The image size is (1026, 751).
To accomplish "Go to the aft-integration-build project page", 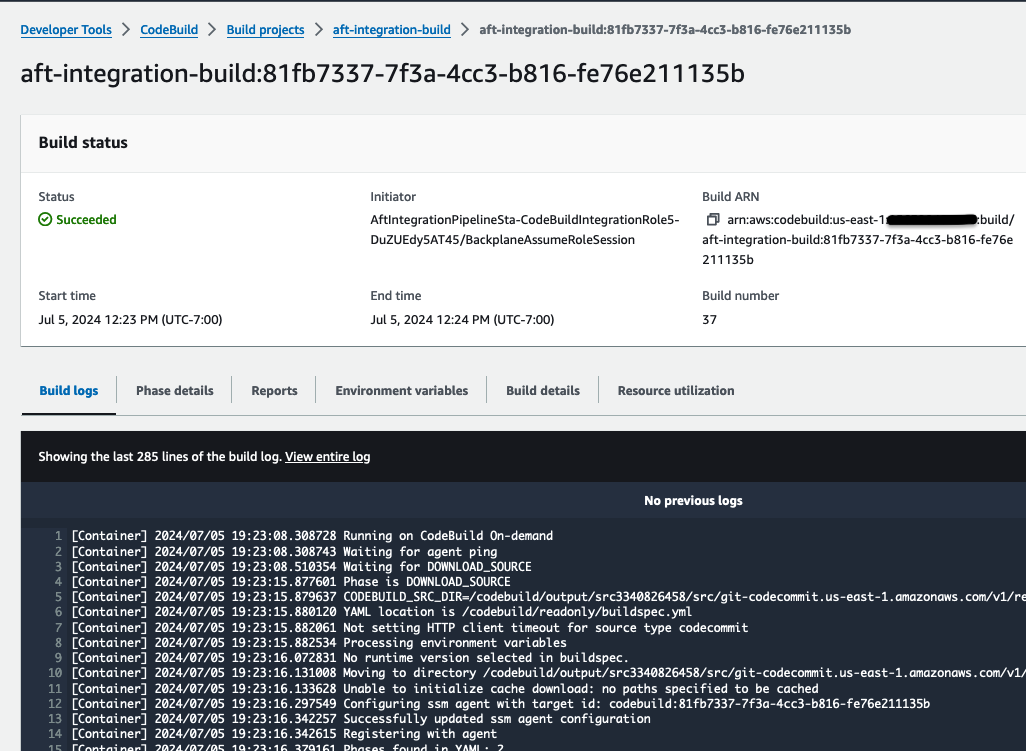I will [x=391, y=29].
